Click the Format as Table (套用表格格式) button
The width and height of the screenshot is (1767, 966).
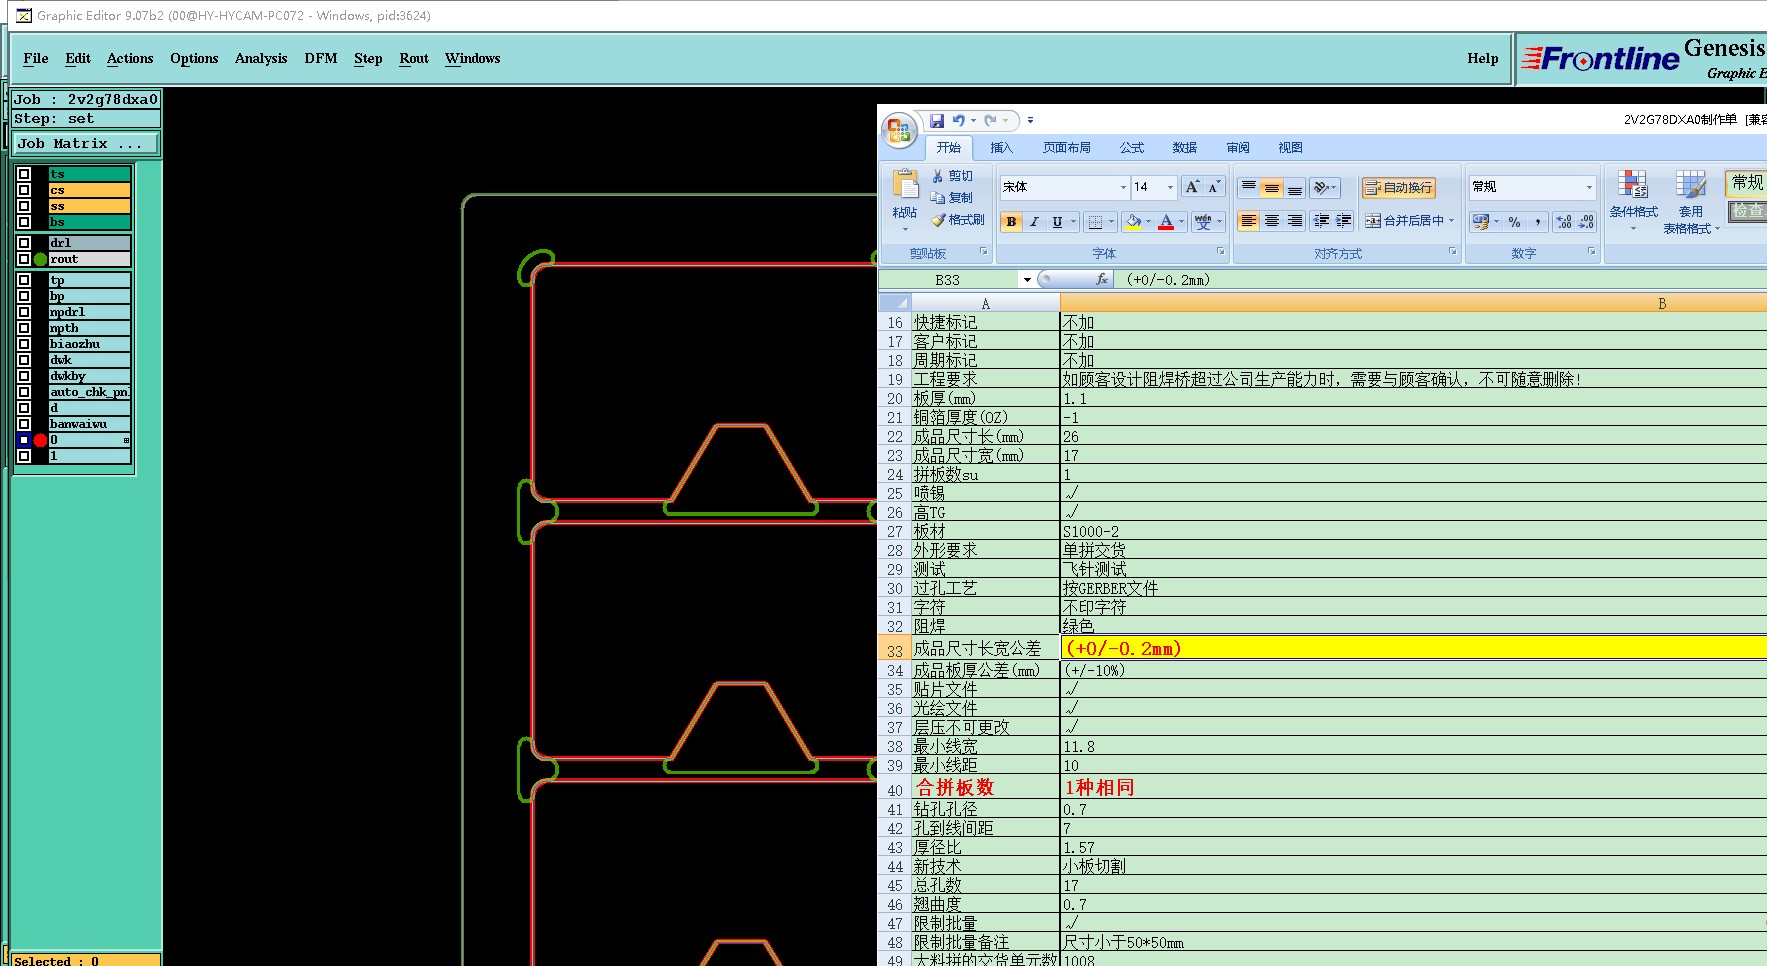tap(1691, 200)
